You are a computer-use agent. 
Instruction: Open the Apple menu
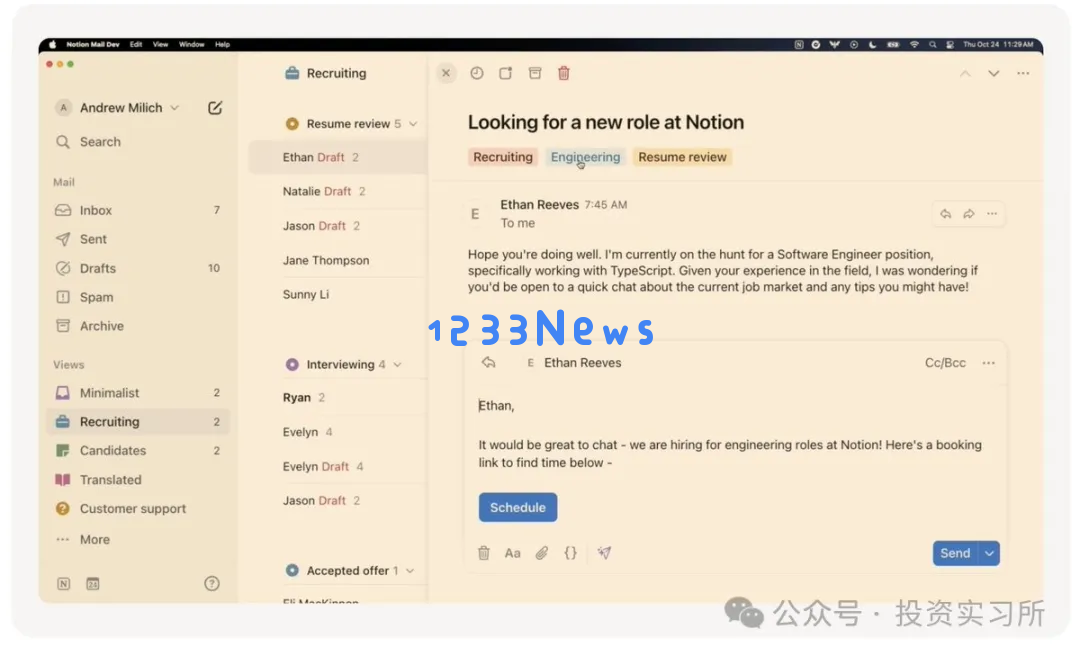tap(52, 44)
